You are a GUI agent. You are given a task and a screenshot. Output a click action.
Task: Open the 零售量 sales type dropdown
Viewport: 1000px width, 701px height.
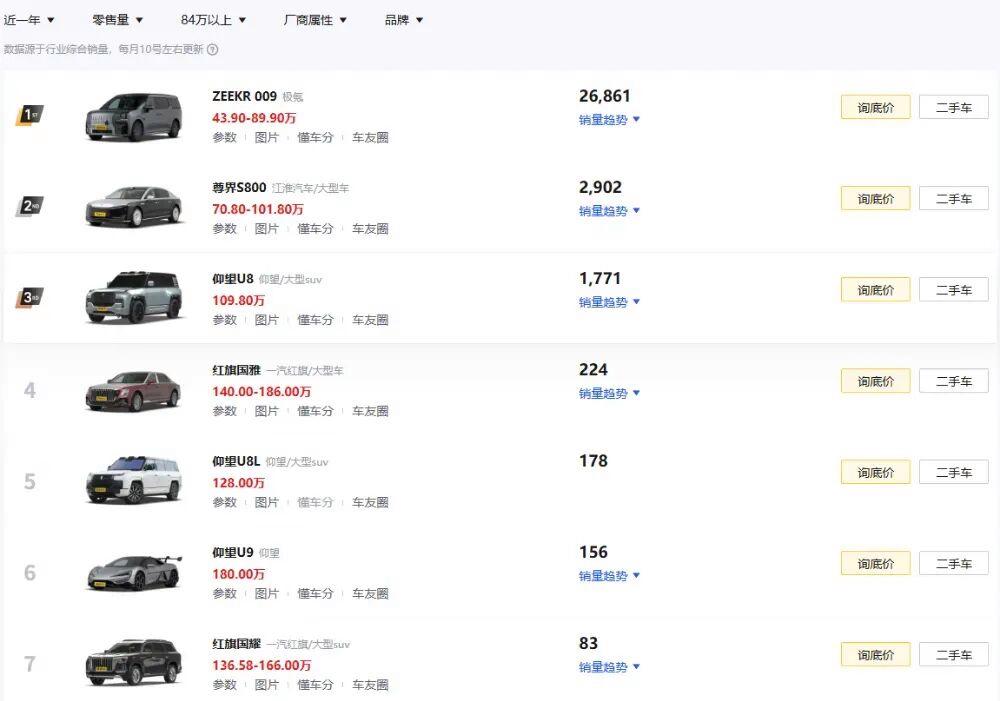(x=117, y=20)
